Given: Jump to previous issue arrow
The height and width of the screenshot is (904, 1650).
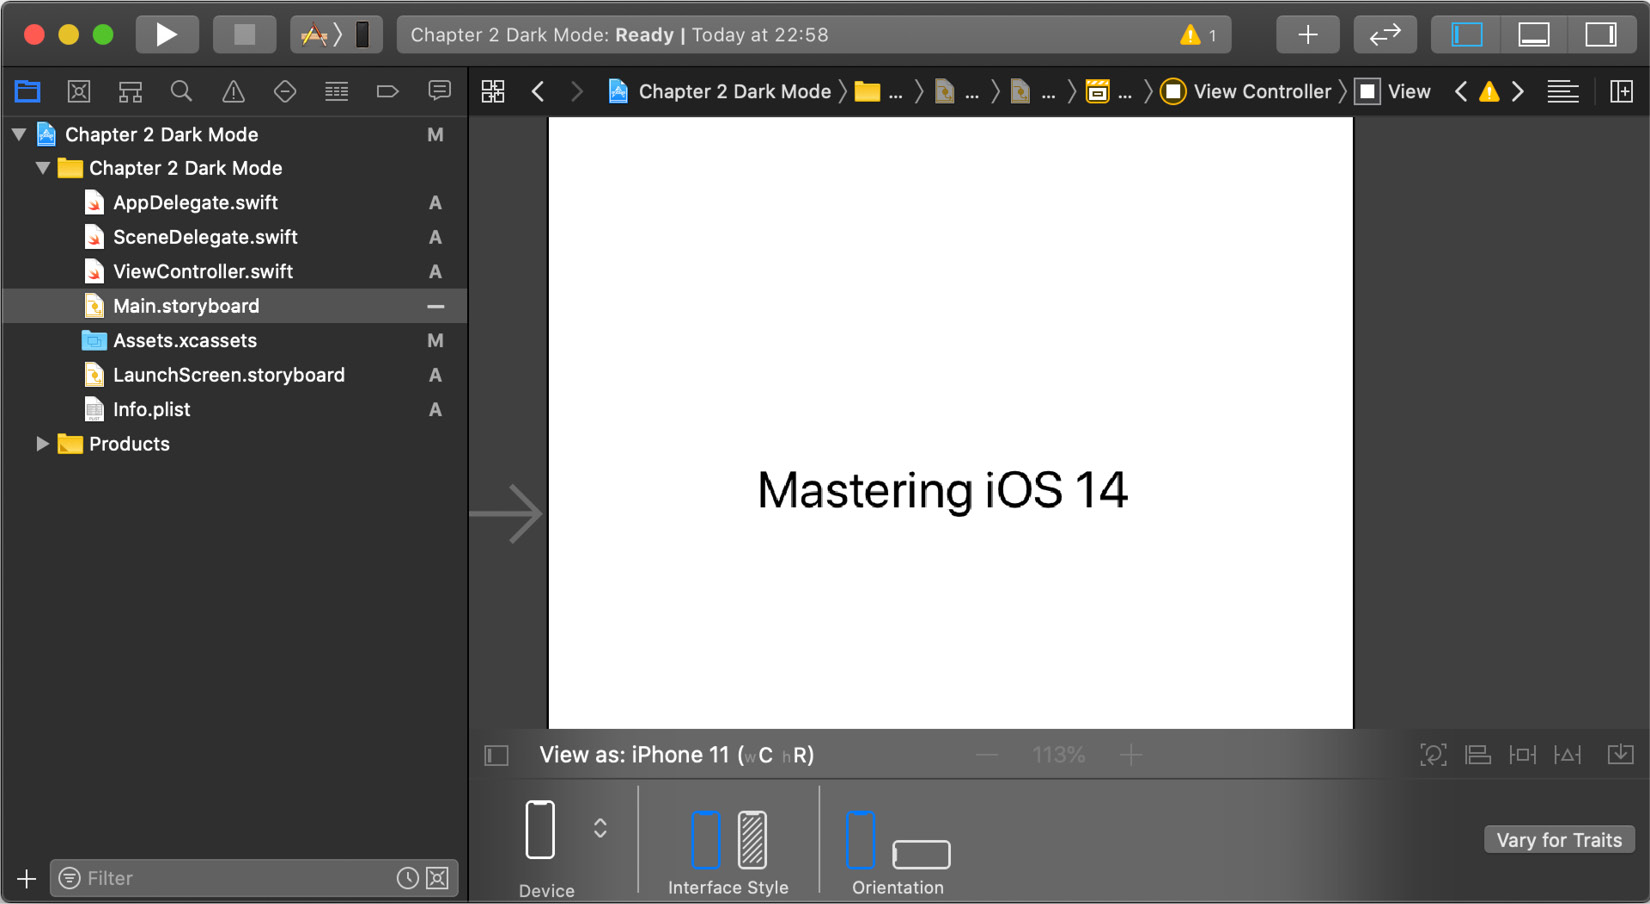Looking at the screenshot, I should (x=1461, y=92).
